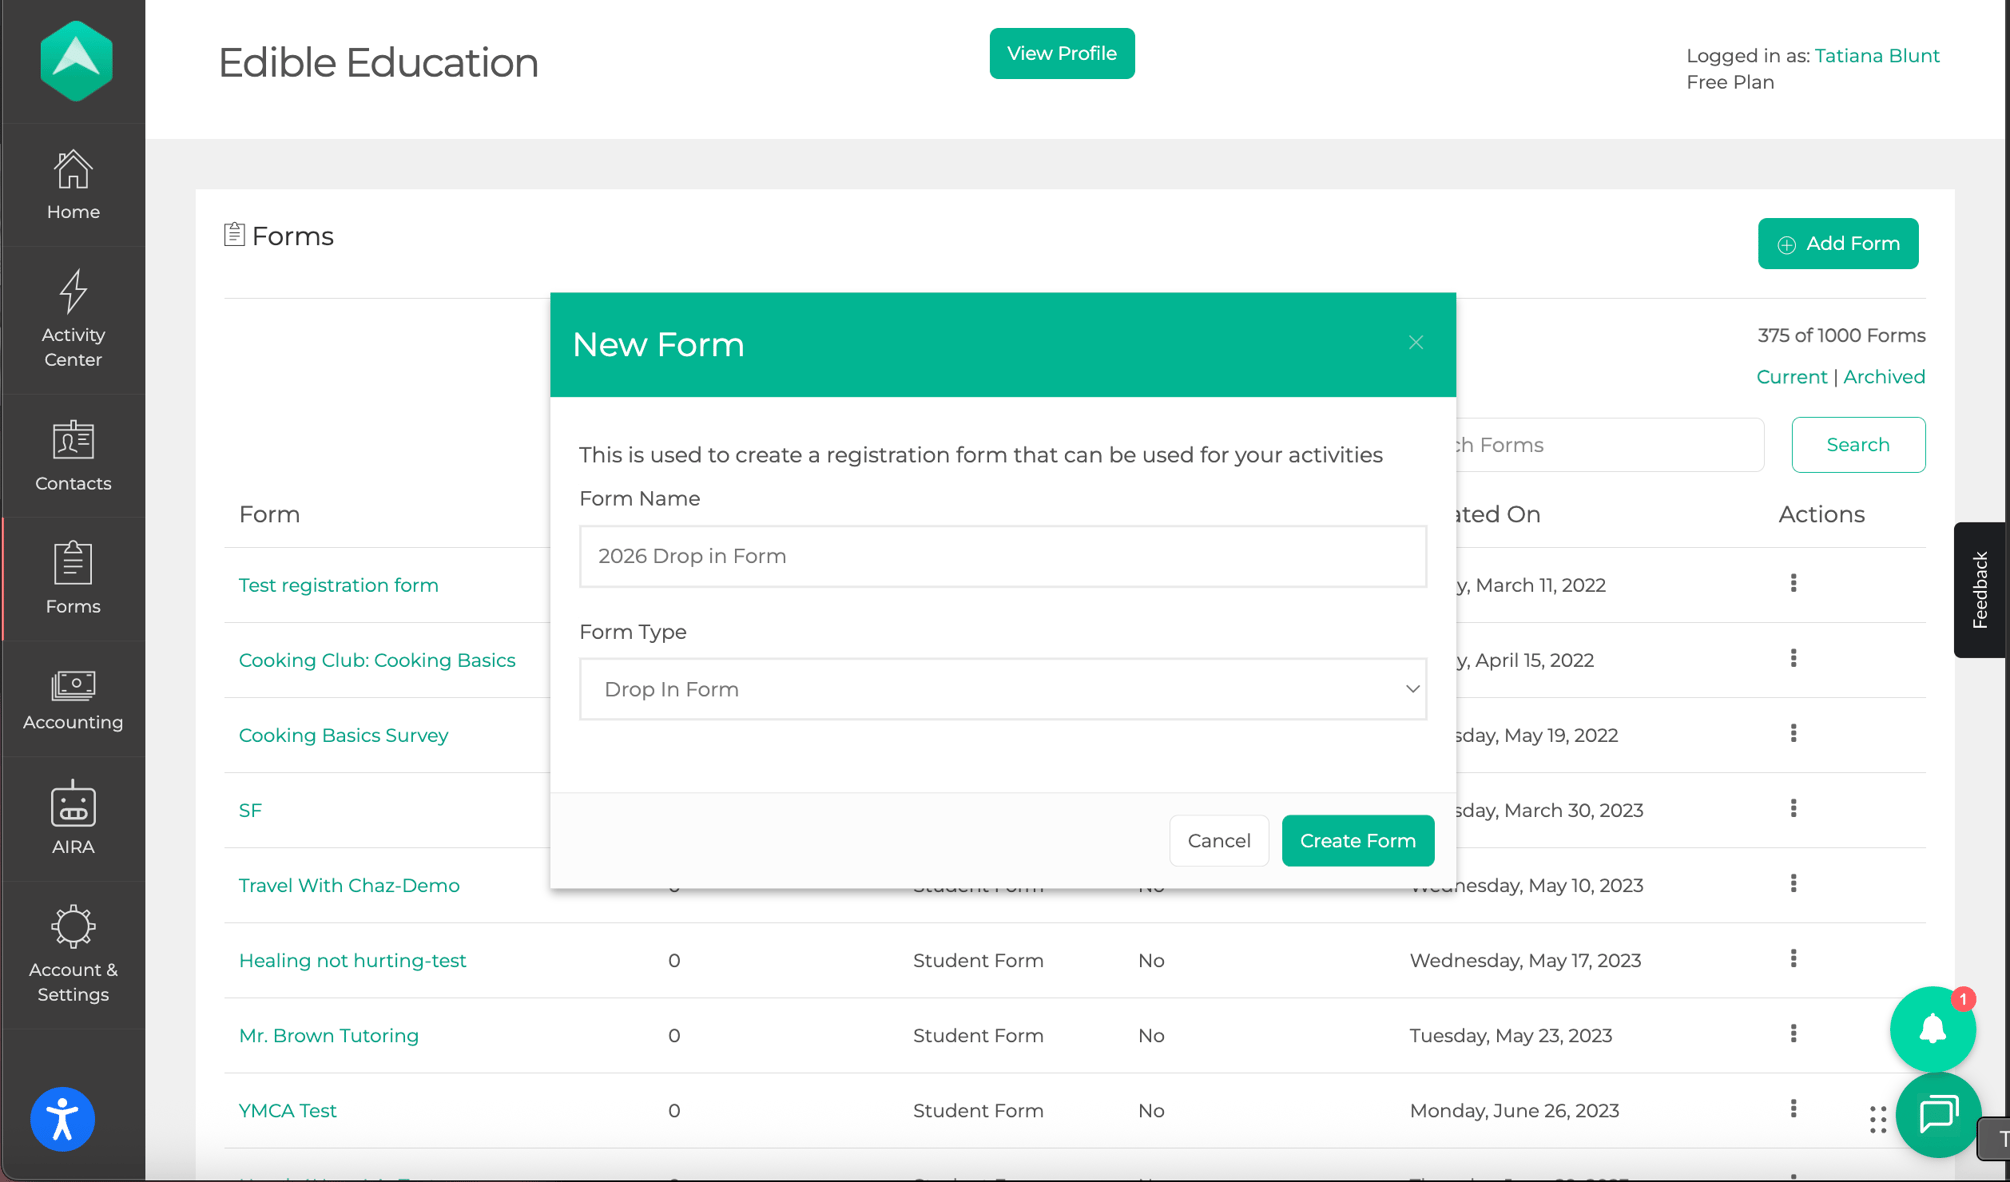This screenshot has width=2010, height=1182.
Task: Open Contacts from sidebar
Action: tap(73, 455)
